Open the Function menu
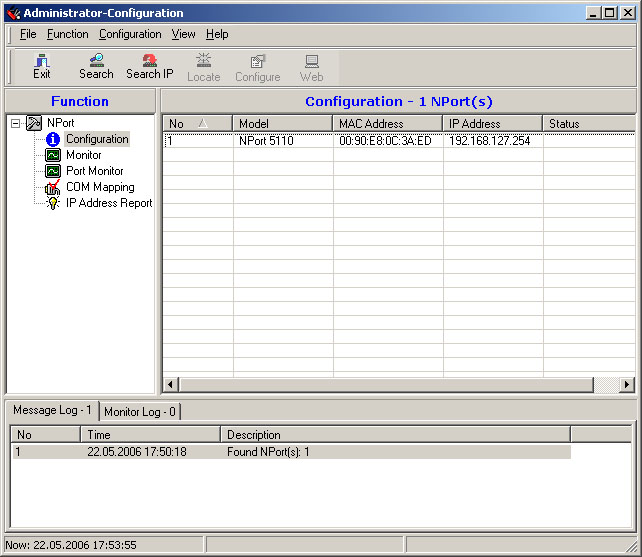The width and height of the screenshot is (642, 557). [x=67, y=34]
